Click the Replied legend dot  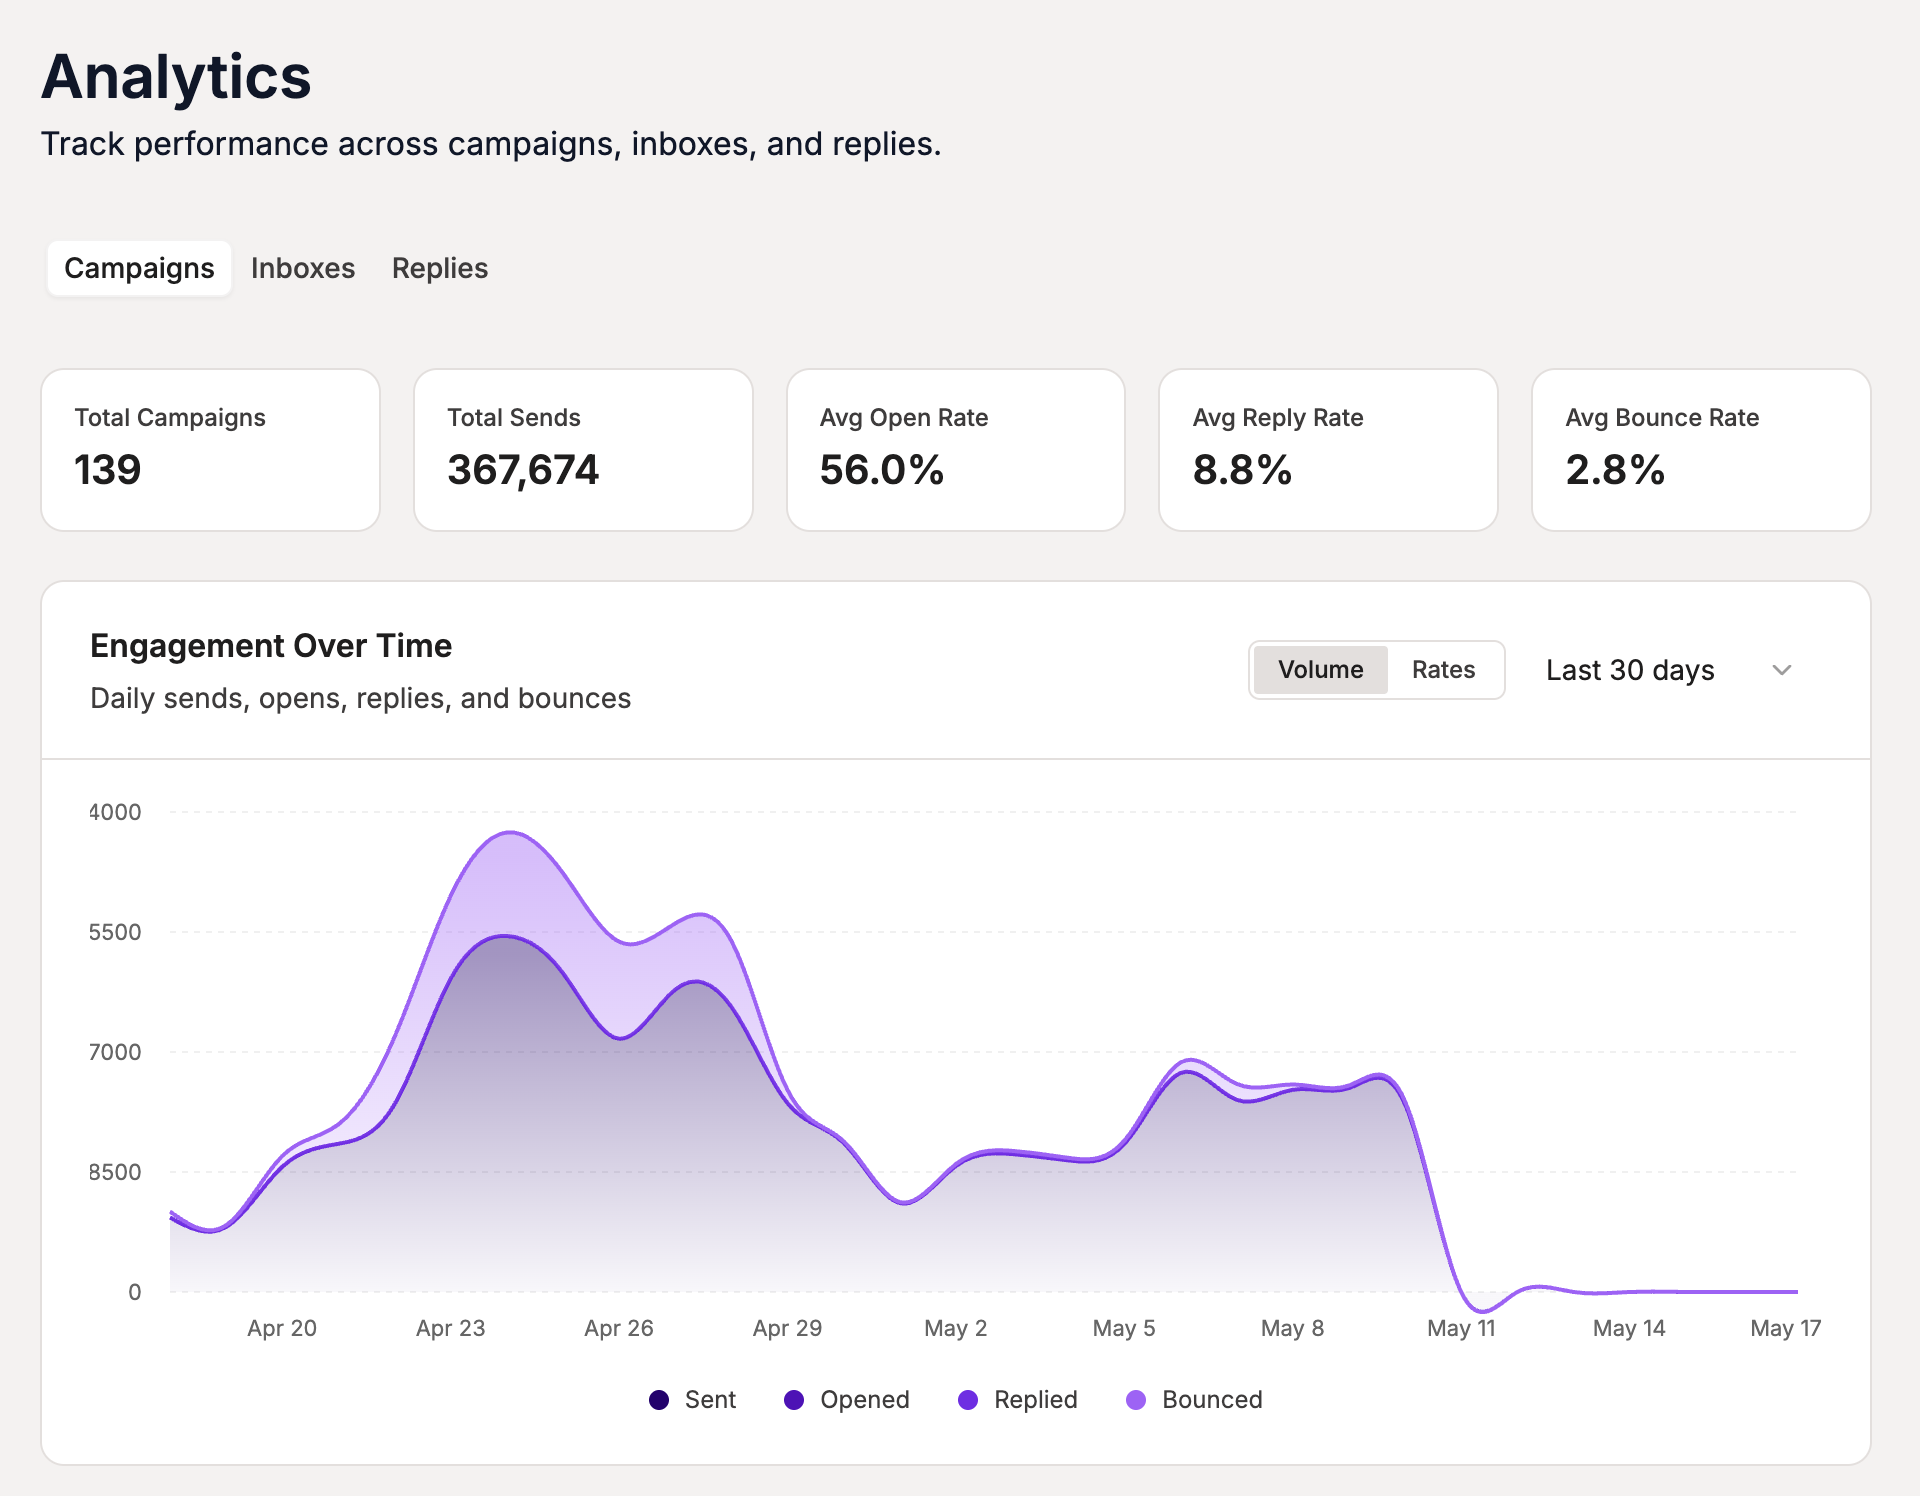(x=968, y=1400)
